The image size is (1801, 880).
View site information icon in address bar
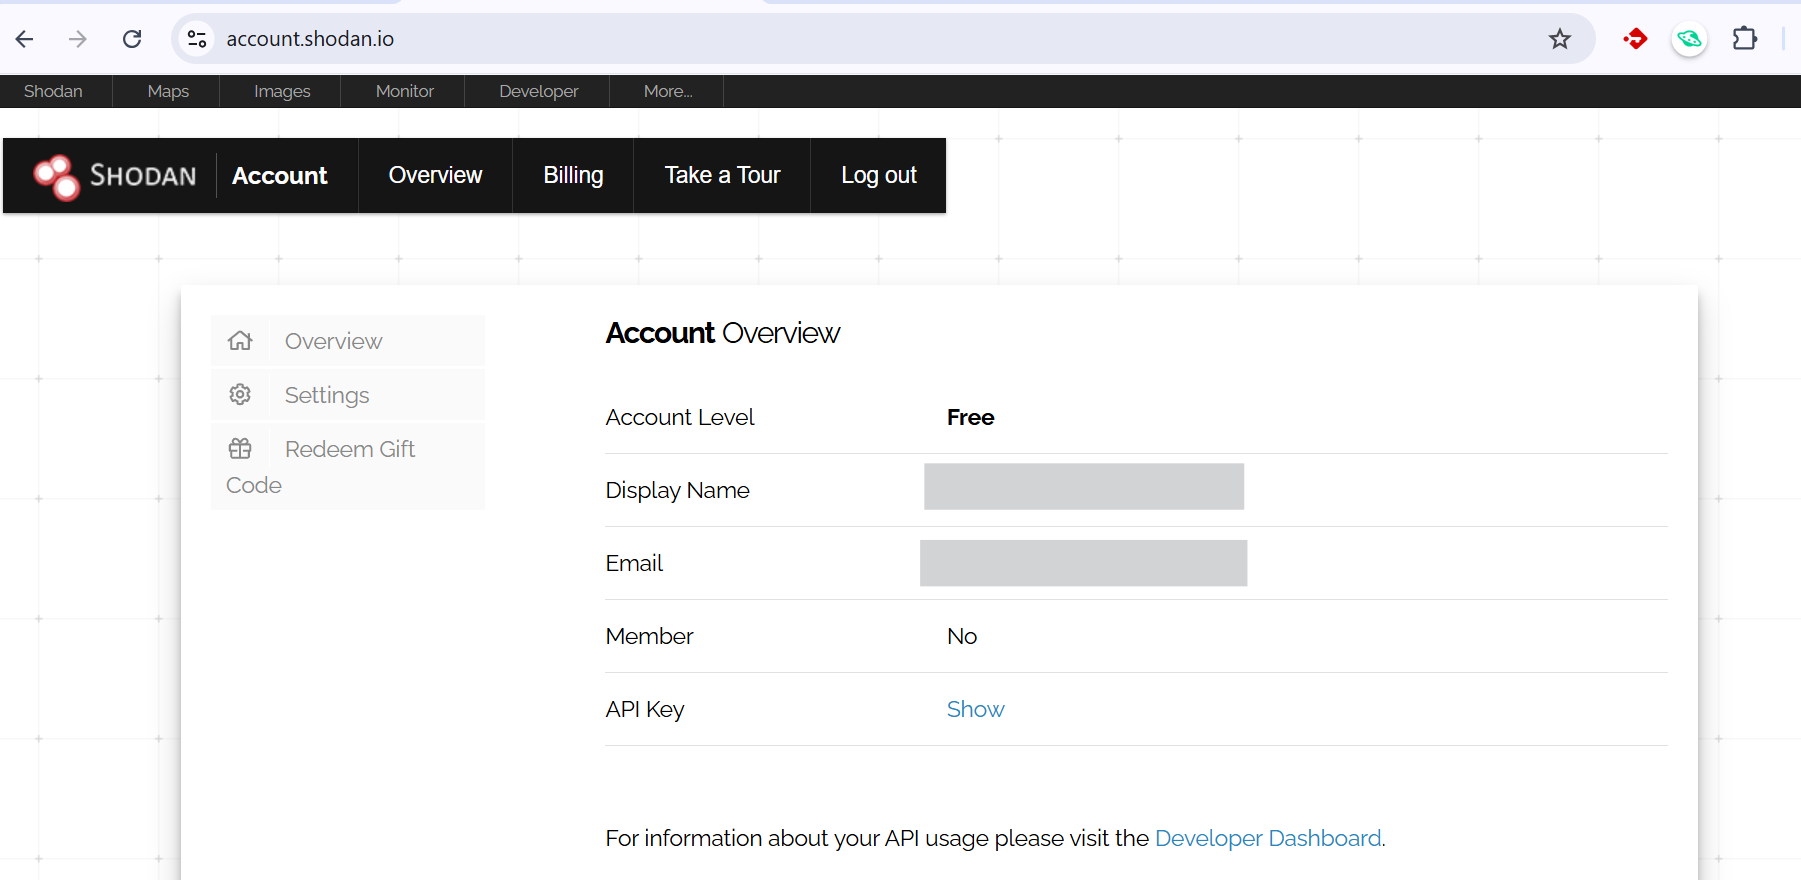point(197,39)
